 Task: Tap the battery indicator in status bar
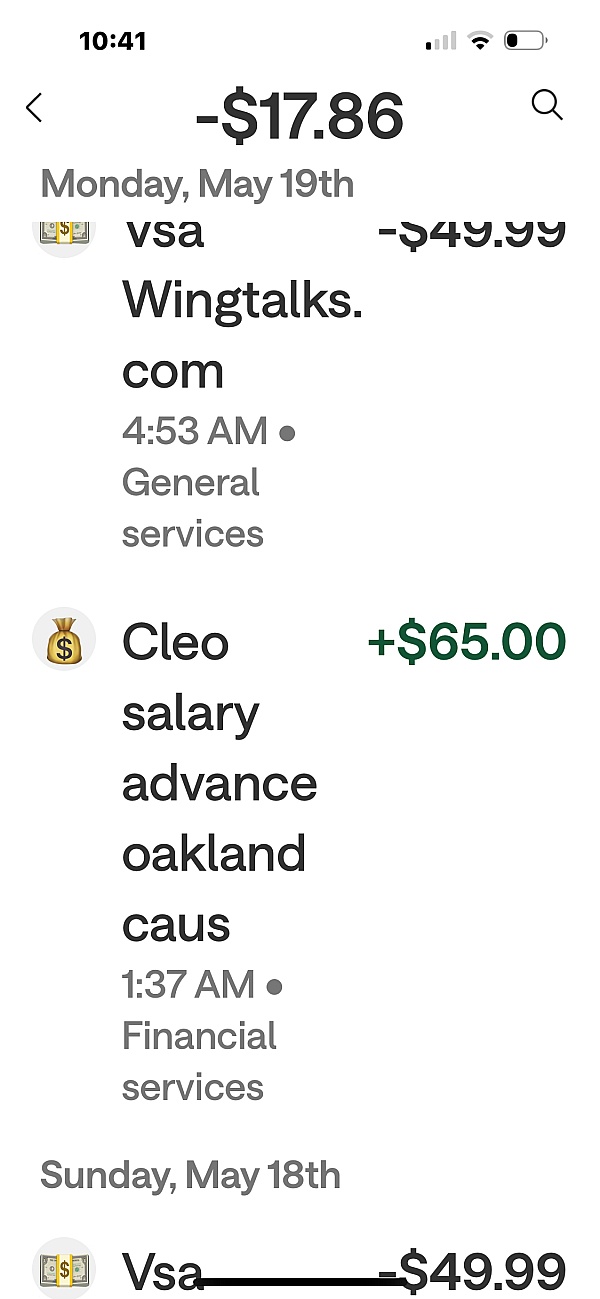point(525,41)
